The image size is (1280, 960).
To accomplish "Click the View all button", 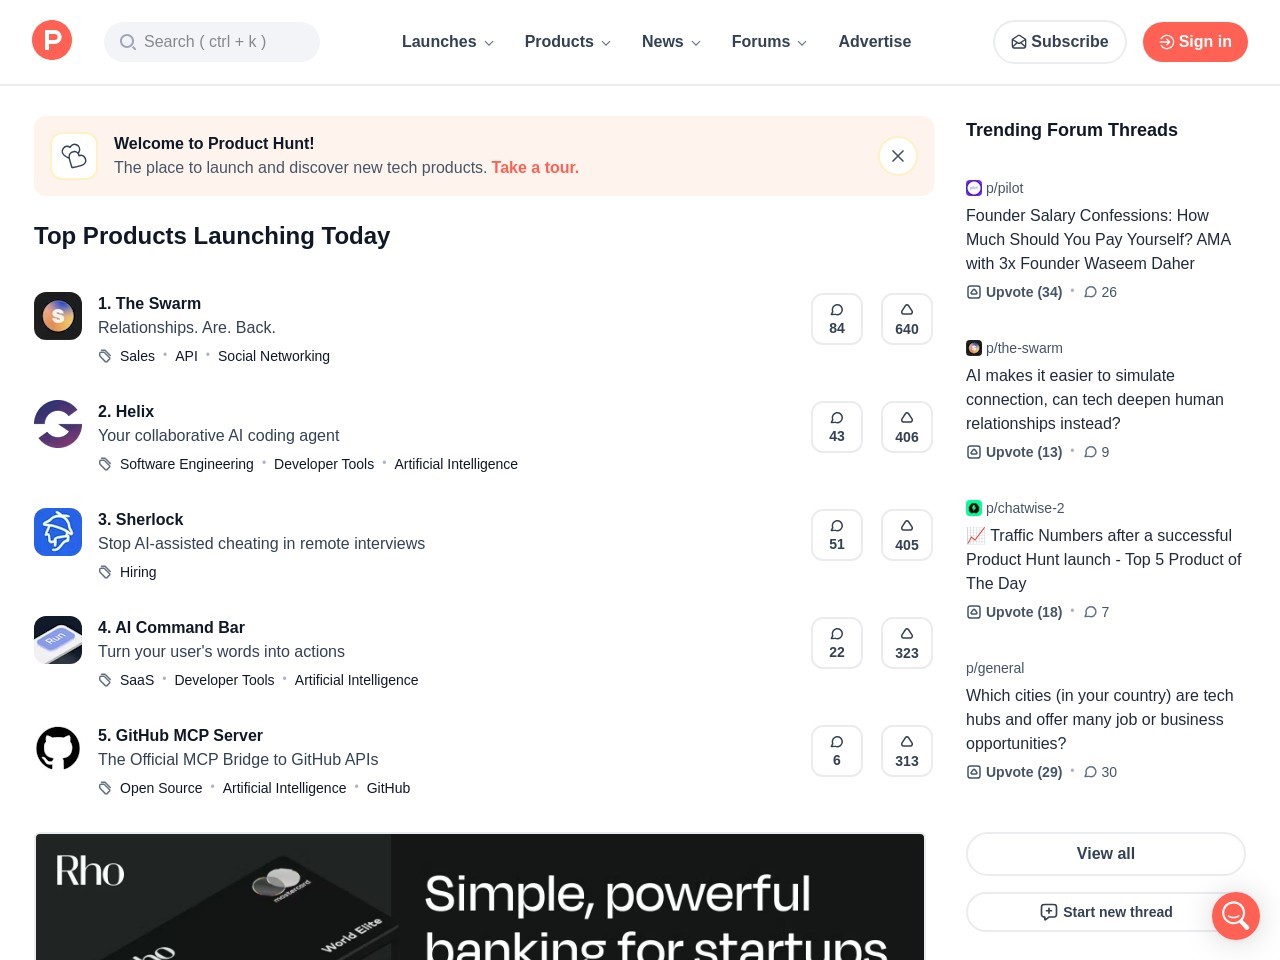I will pyautogui.click(x=1105, y=853).
